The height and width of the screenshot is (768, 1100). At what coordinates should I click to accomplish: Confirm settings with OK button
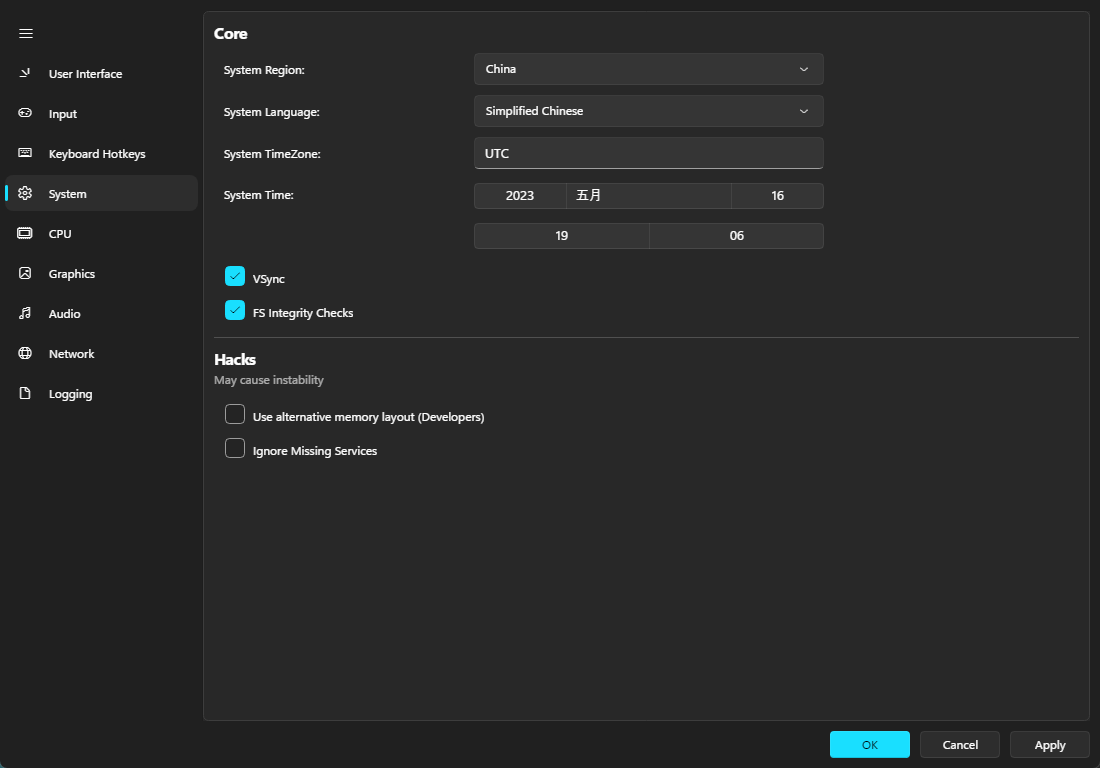click(870, 744)
